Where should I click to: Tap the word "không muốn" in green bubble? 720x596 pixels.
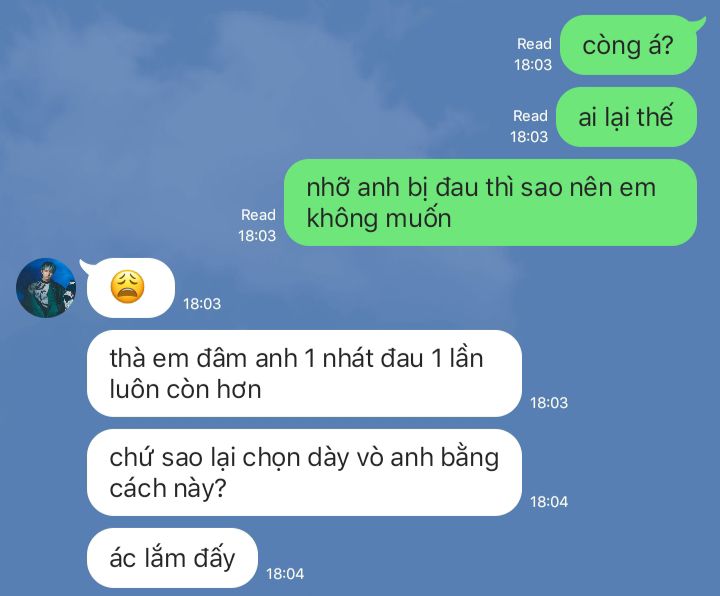tap(379, 219)
